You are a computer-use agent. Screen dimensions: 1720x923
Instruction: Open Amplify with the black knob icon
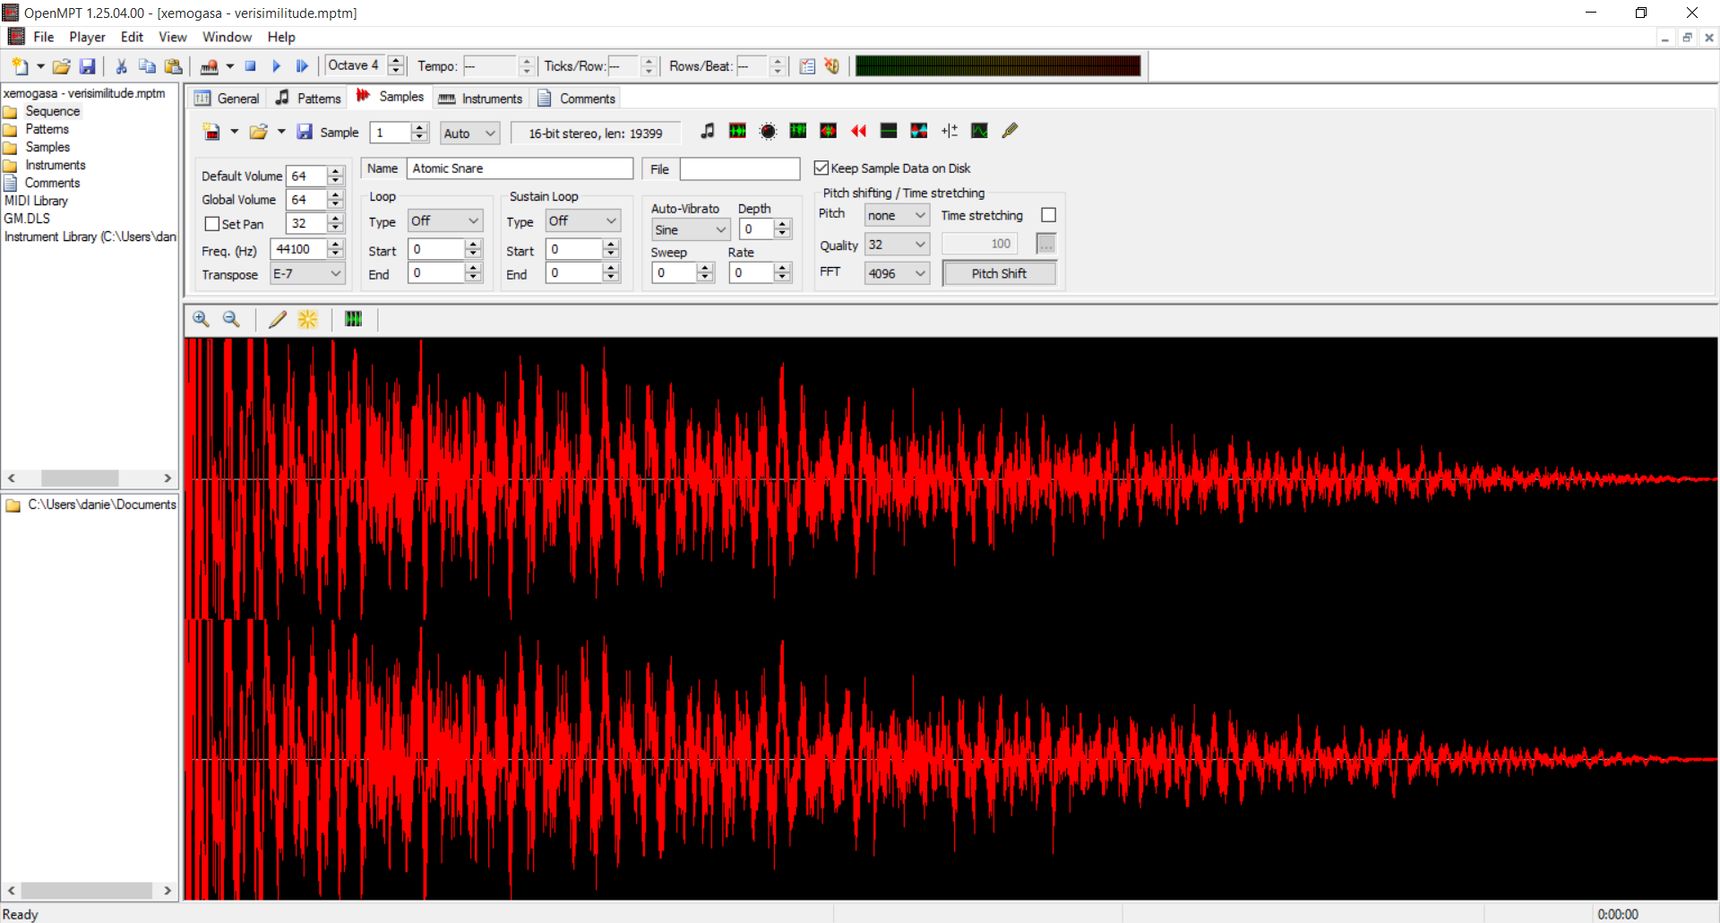(768, 131)
